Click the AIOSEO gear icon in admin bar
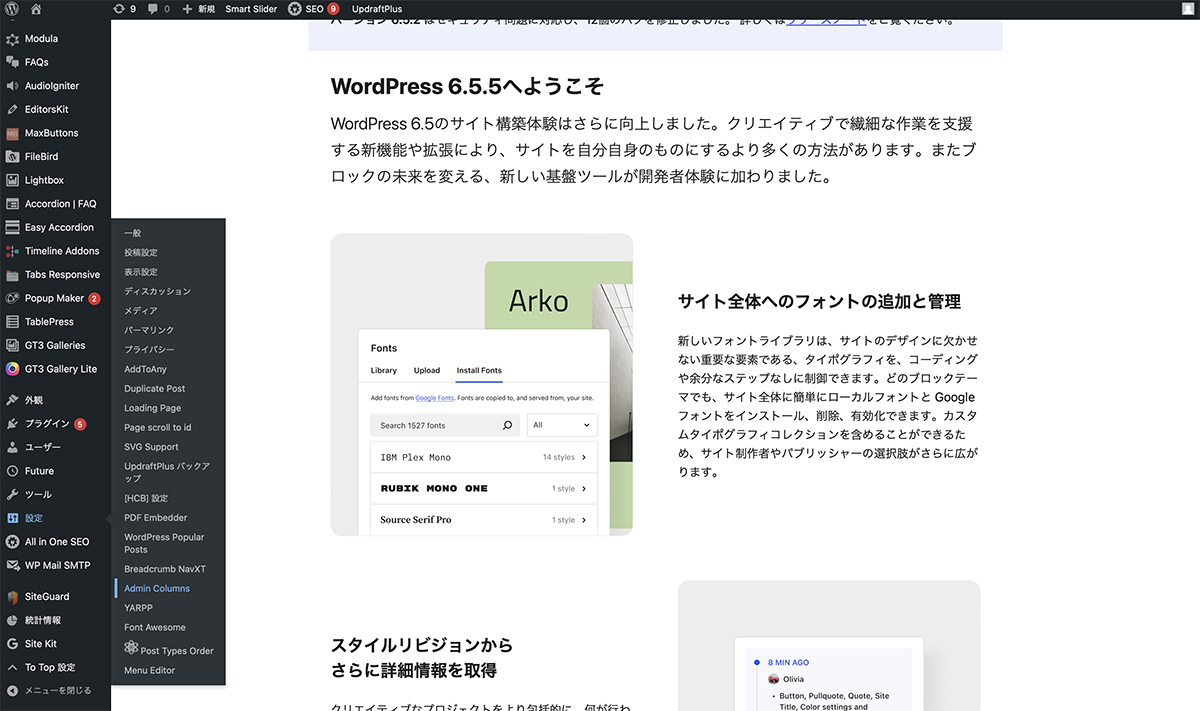The width and height of the screenshot is (1200, 711). click(295, 9)
